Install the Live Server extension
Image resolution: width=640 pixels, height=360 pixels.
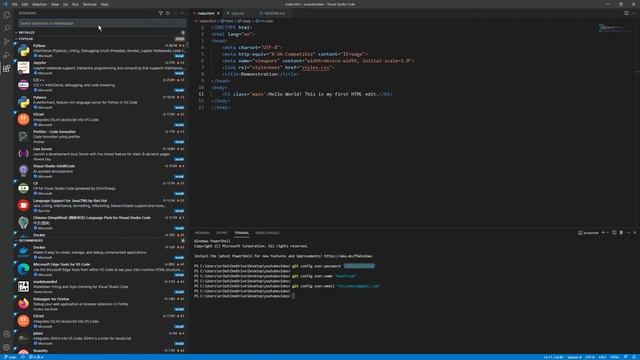point(179,159)
